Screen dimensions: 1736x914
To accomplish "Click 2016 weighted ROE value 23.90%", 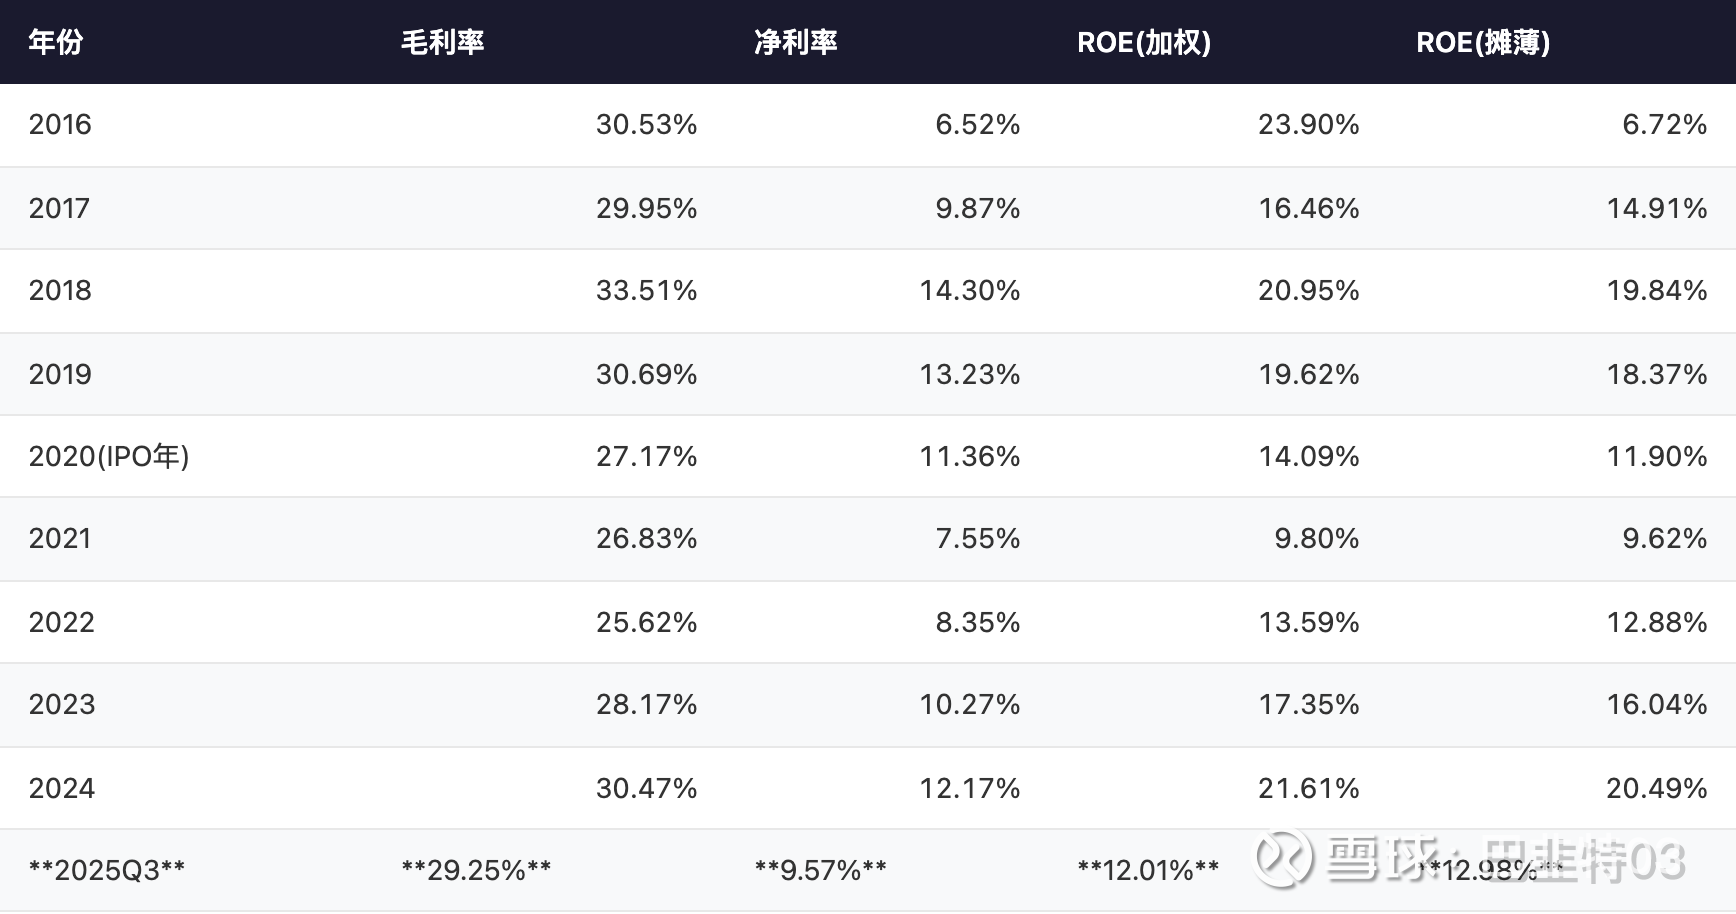I will click(x=1308, y=125).
